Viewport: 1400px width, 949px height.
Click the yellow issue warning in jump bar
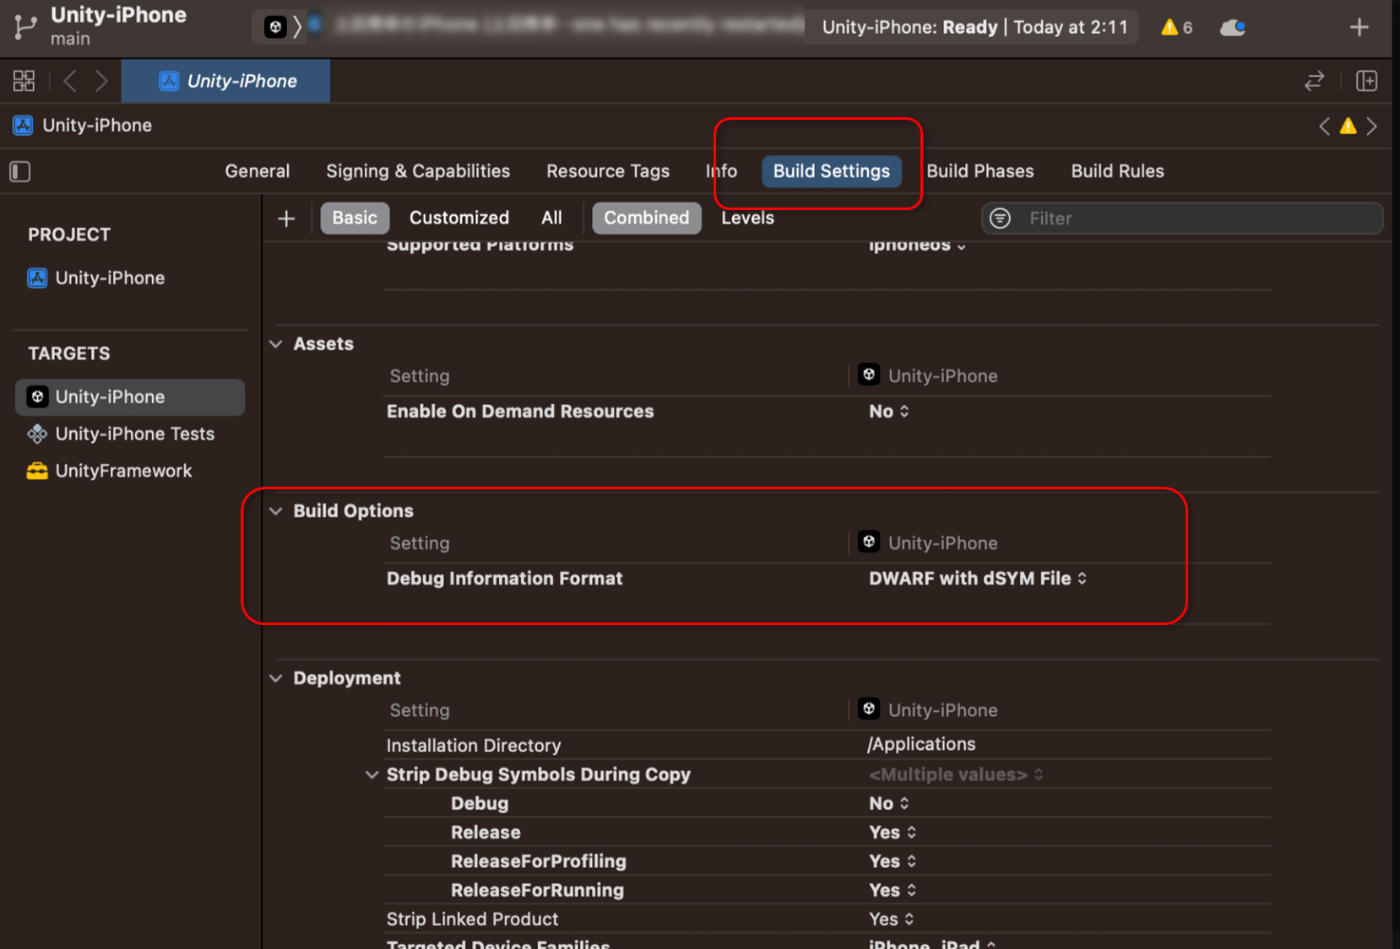(x=1348, y=126)
